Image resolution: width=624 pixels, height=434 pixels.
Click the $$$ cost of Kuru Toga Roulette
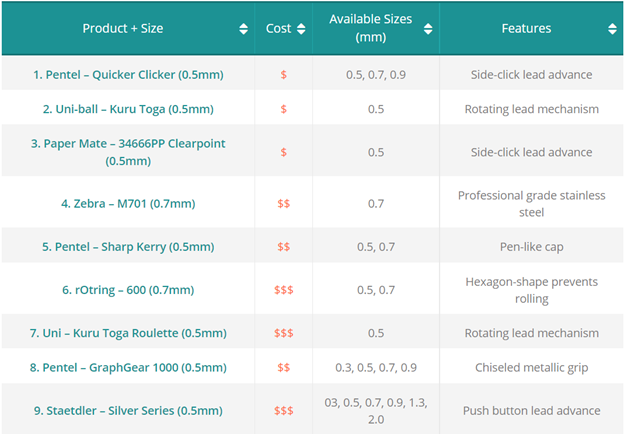click(x=283, y=333)
